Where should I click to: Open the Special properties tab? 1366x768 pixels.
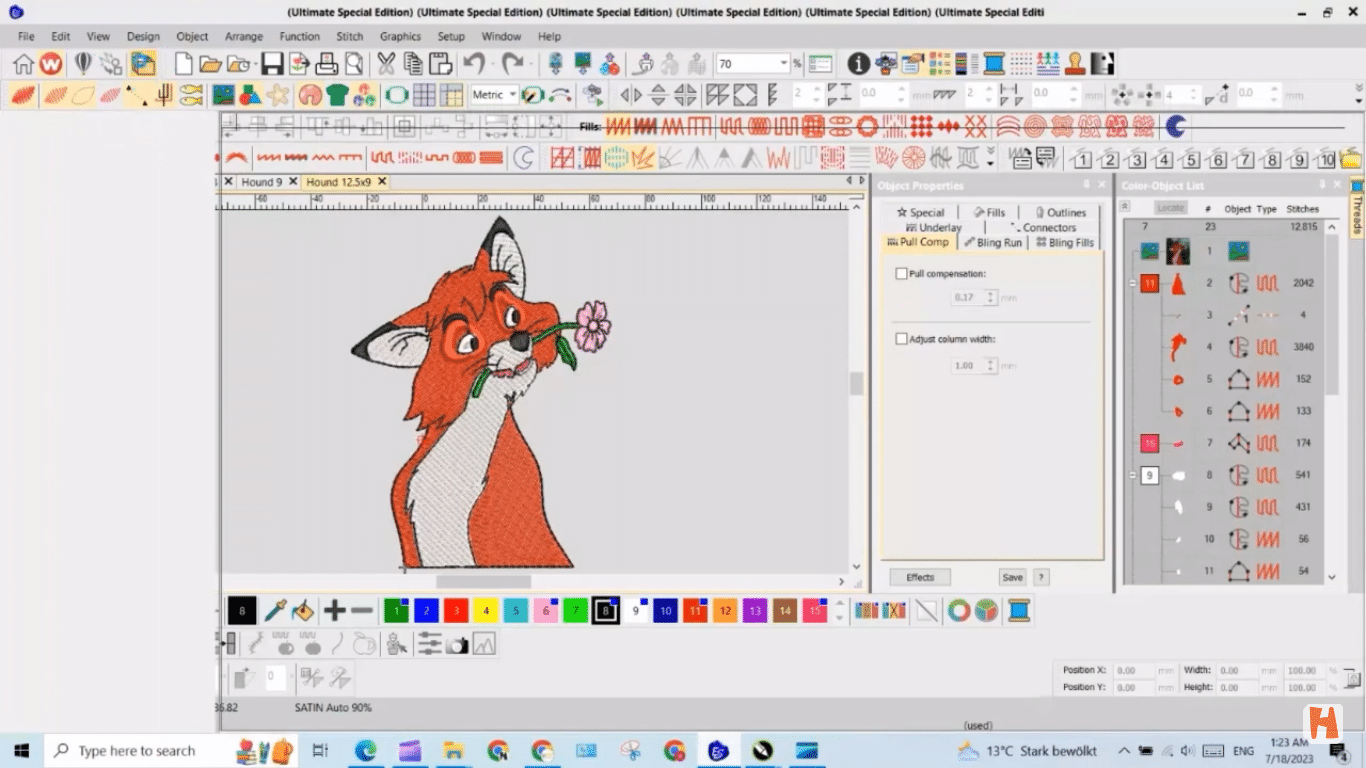tap(920, 212)
